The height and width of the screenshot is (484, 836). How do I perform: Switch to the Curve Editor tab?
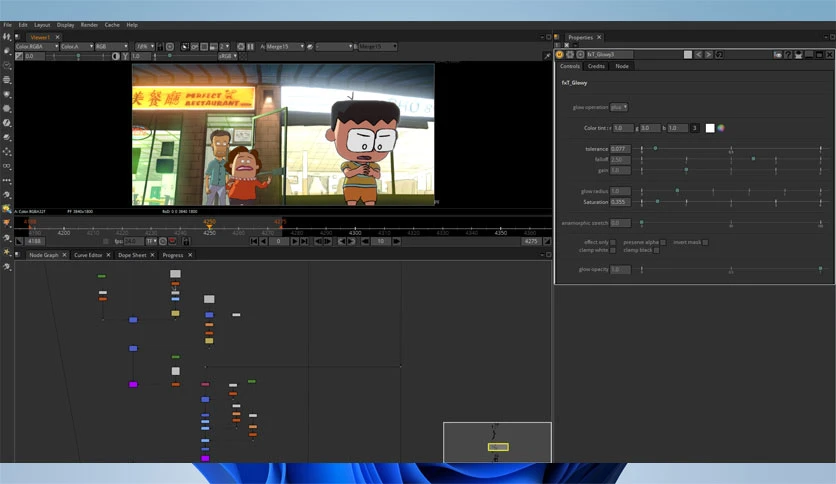click(x=88, y=255)
